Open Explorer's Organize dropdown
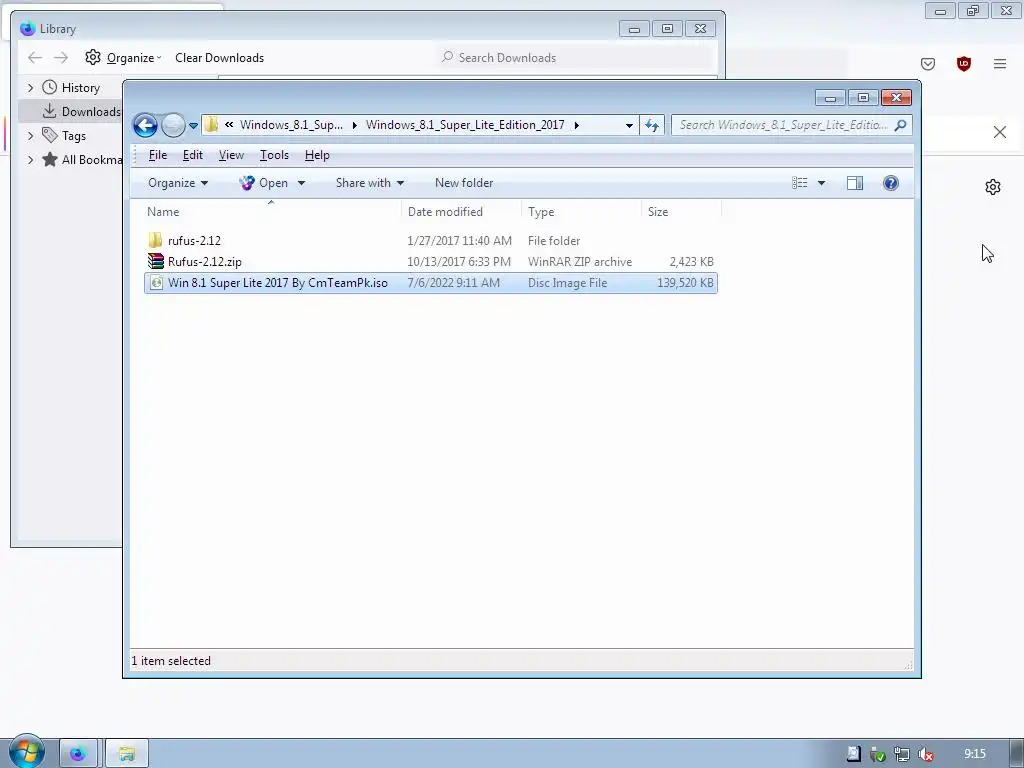The width and height of the screenshot is (1024, 768). tap(178, 183)
